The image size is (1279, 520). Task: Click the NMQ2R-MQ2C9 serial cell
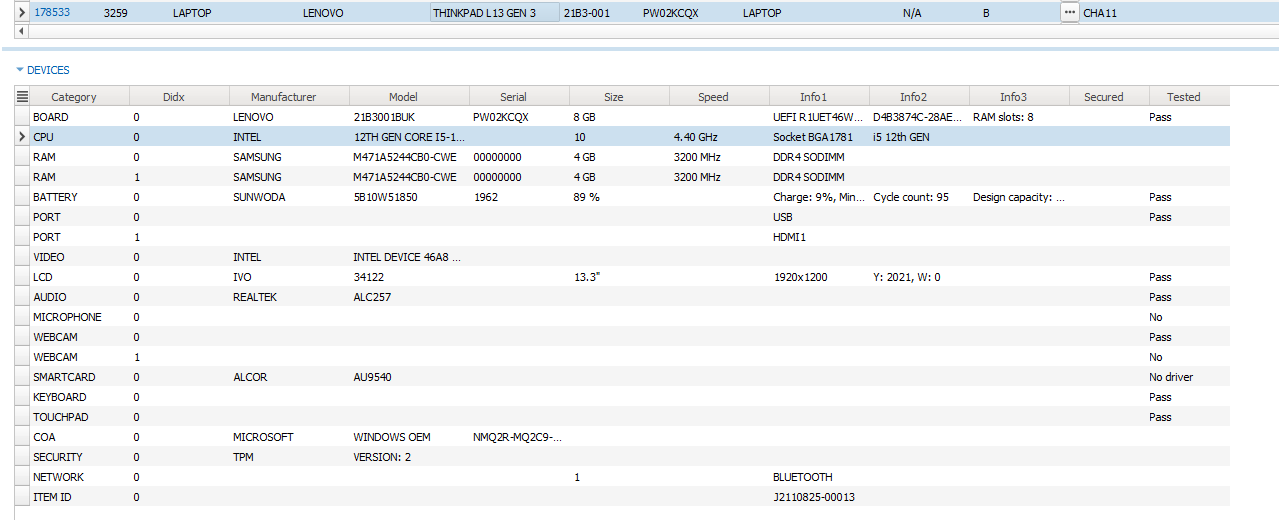click(x=520, y=437)
